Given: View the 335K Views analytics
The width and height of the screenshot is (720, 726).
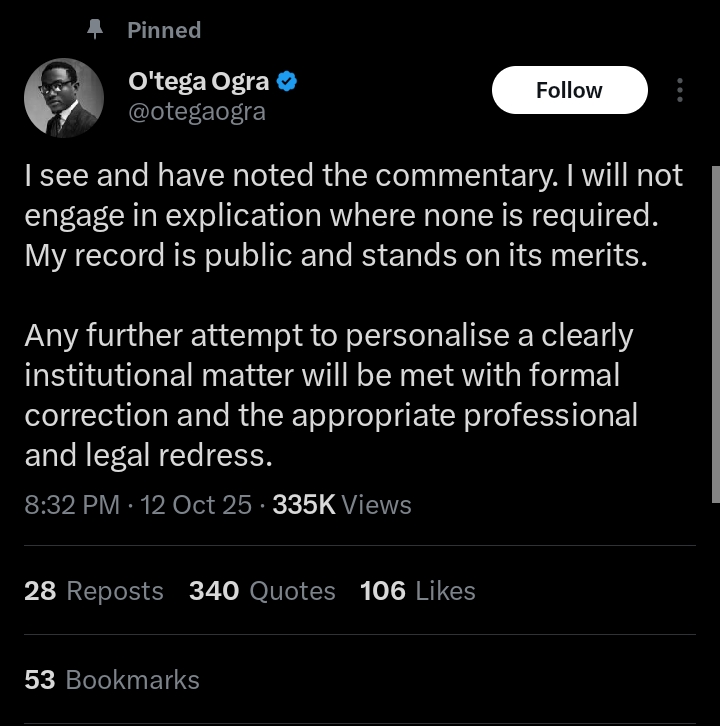Looking at the screenshot, I should pyautogui.click(x=342, y=504).
